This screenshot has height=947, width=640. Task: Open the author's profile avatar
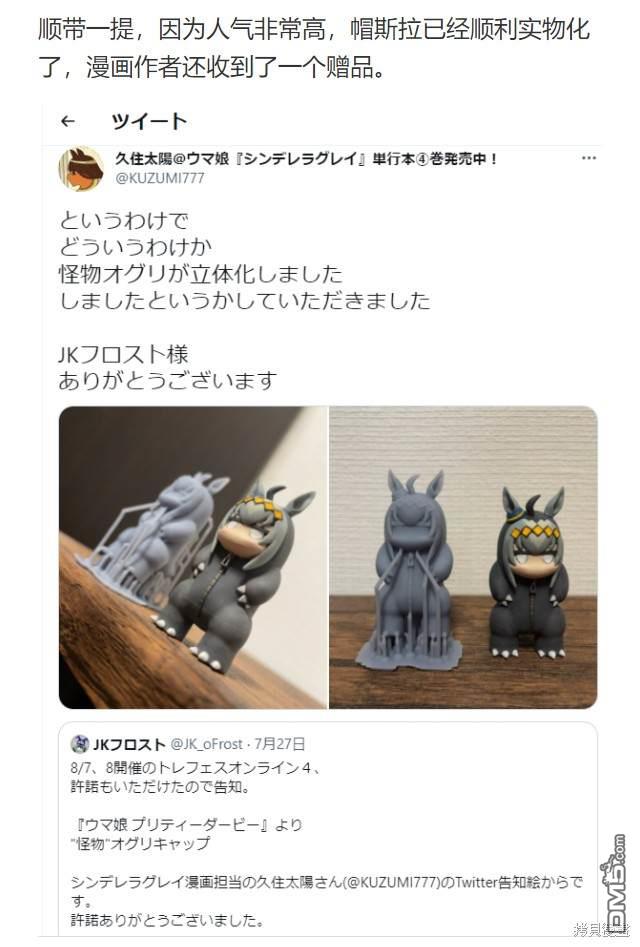[x=81, y=169]
